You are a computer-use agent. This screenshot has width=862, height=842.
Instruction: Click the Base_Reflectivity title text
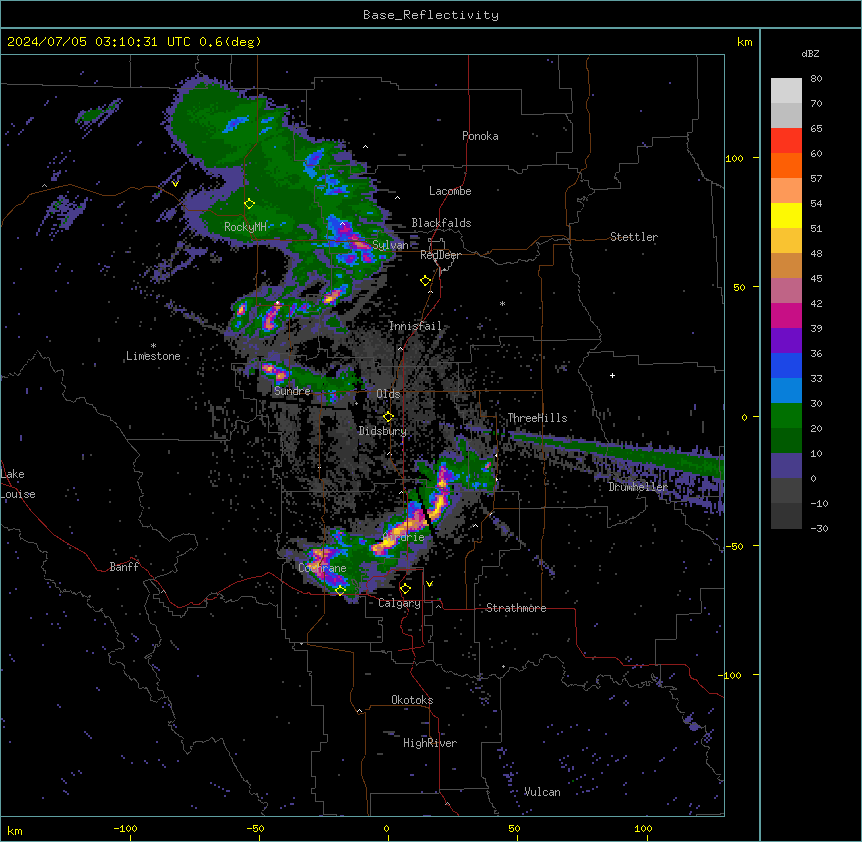pyautogui.click(x=431, y=15)
